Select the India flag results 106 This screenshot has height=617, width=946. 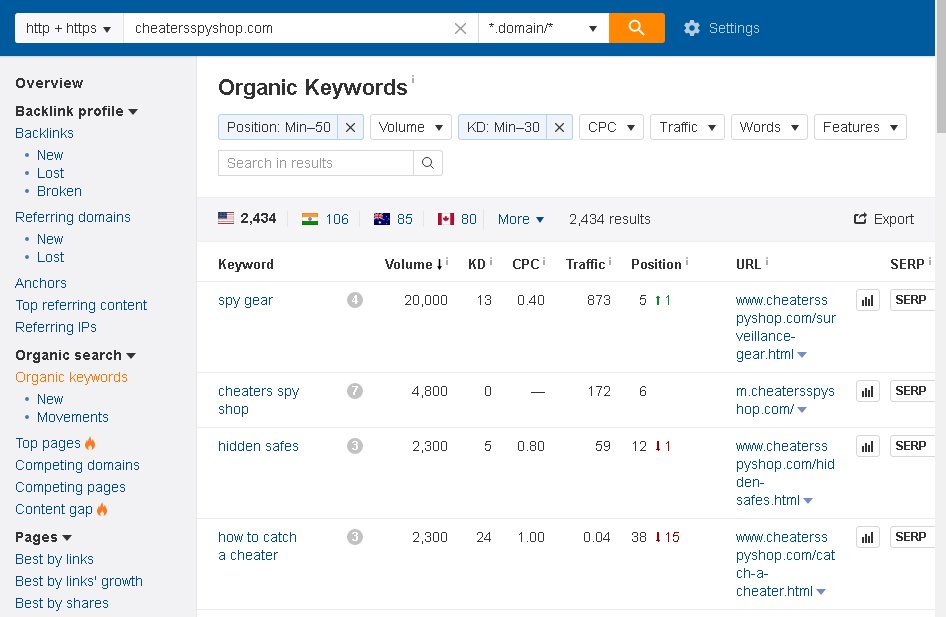coord(325,219)
